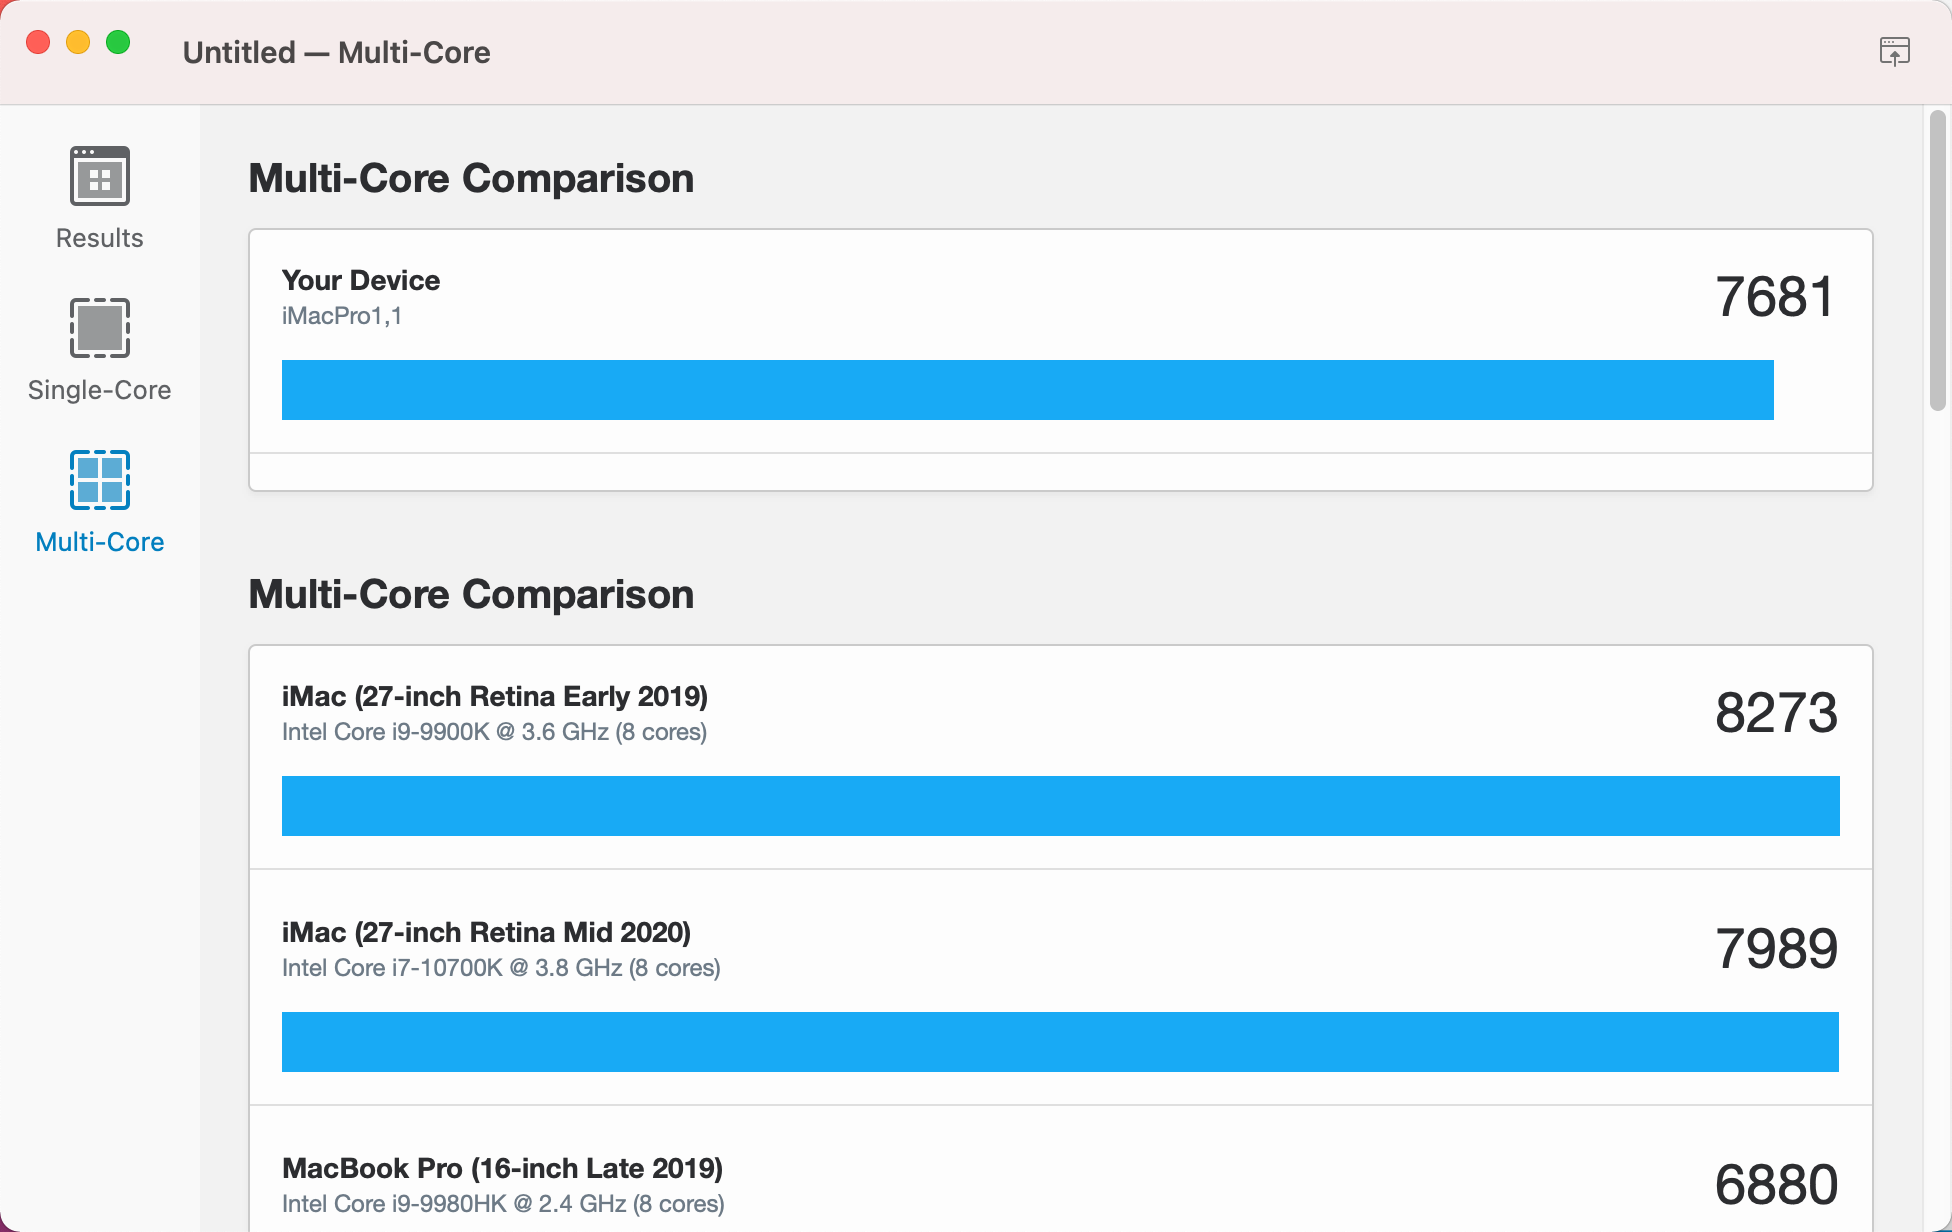Click iMac Early 2019 score bar
The width and height of the screenshot is (1952, 1232).
click(x=1060, y=806)
